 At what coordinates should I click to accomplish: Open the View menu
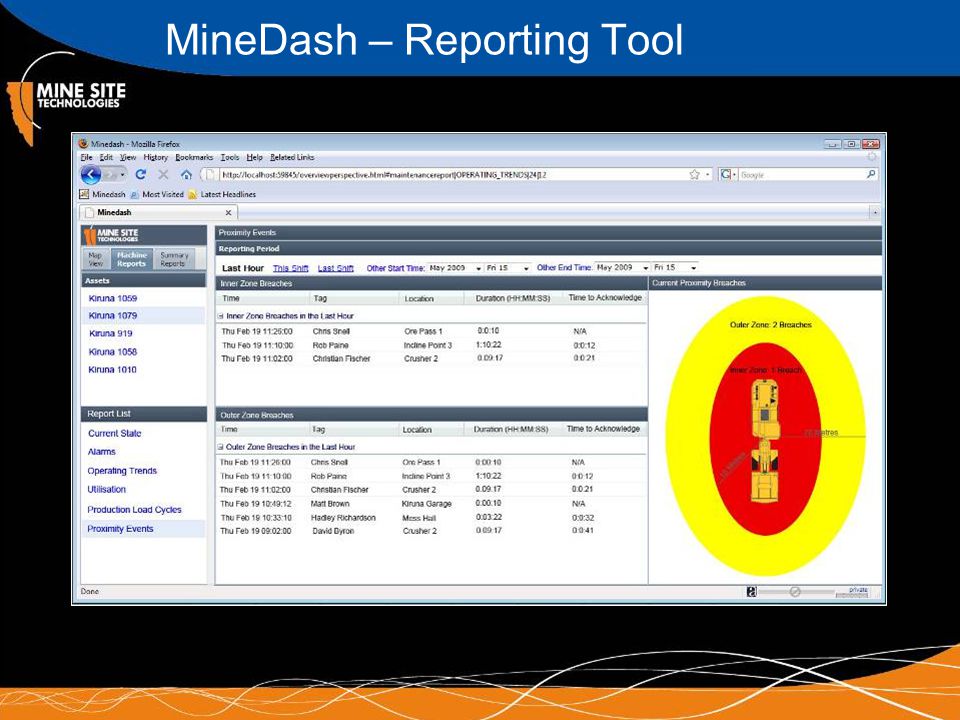coord(127,157)
